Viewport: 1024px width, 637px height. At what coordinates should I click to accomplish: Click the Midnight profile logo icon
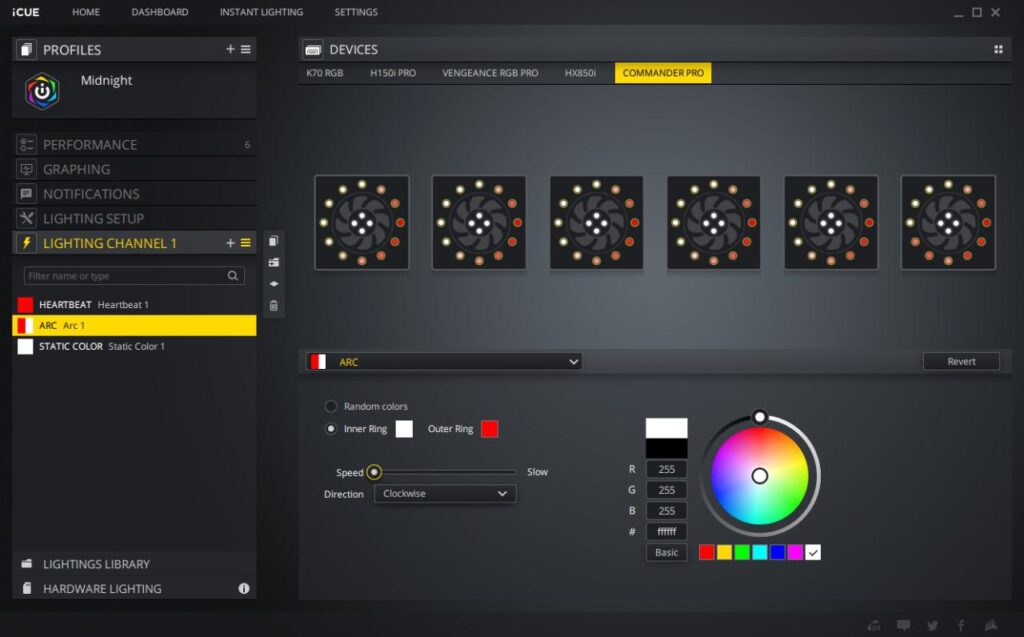42,91
